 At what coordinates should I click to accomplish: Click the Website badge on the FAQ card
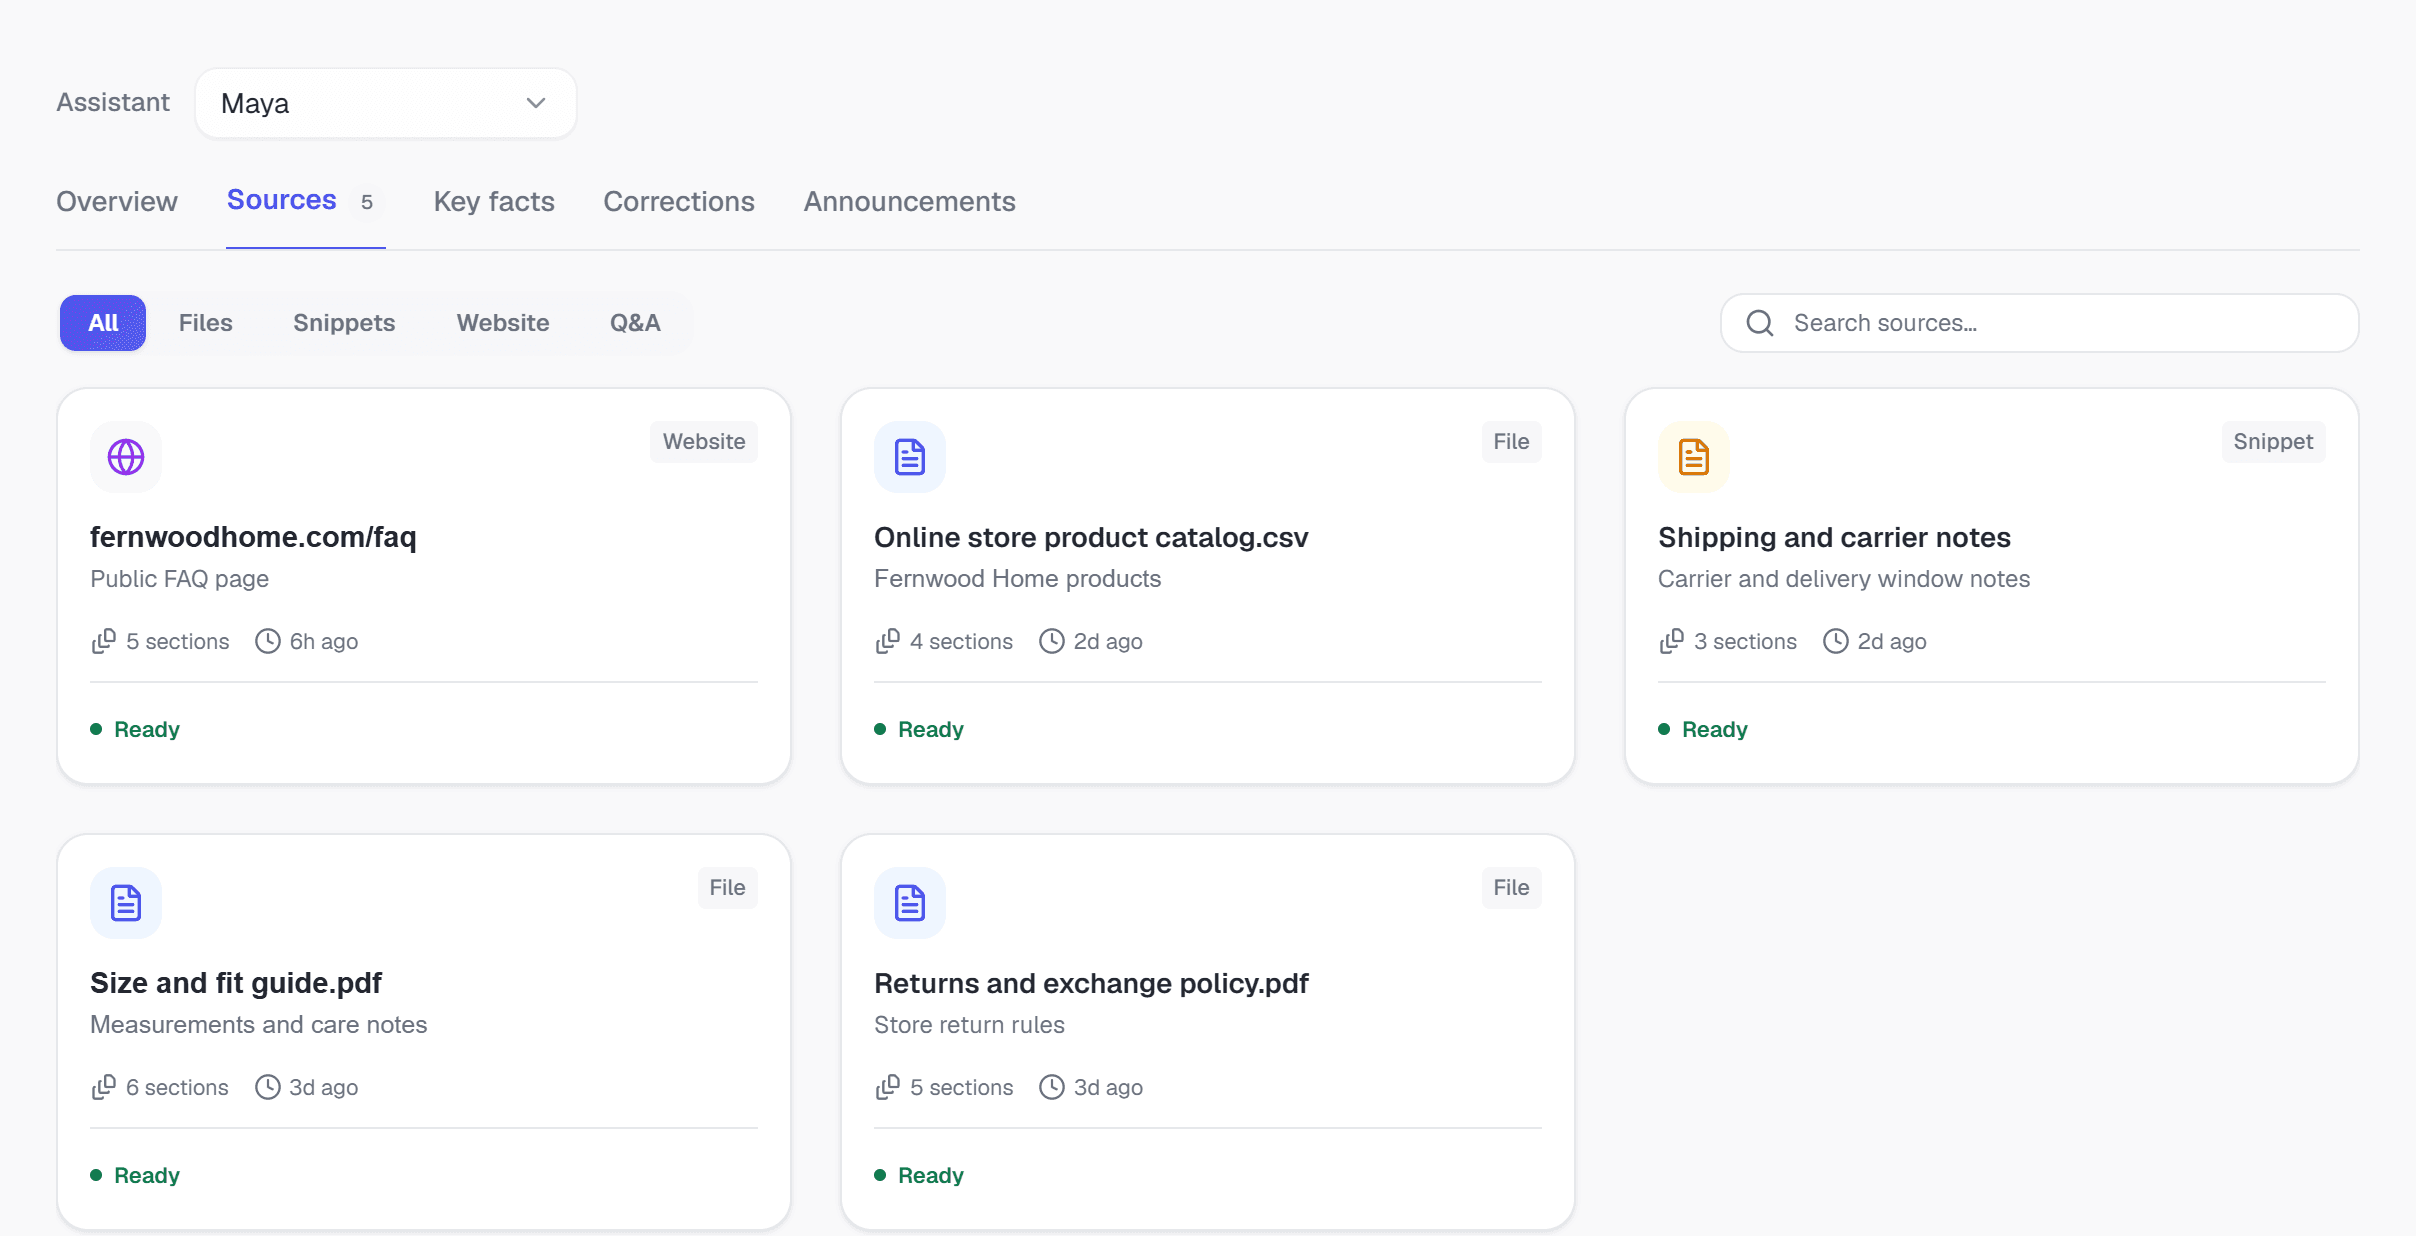coord(704,442)
